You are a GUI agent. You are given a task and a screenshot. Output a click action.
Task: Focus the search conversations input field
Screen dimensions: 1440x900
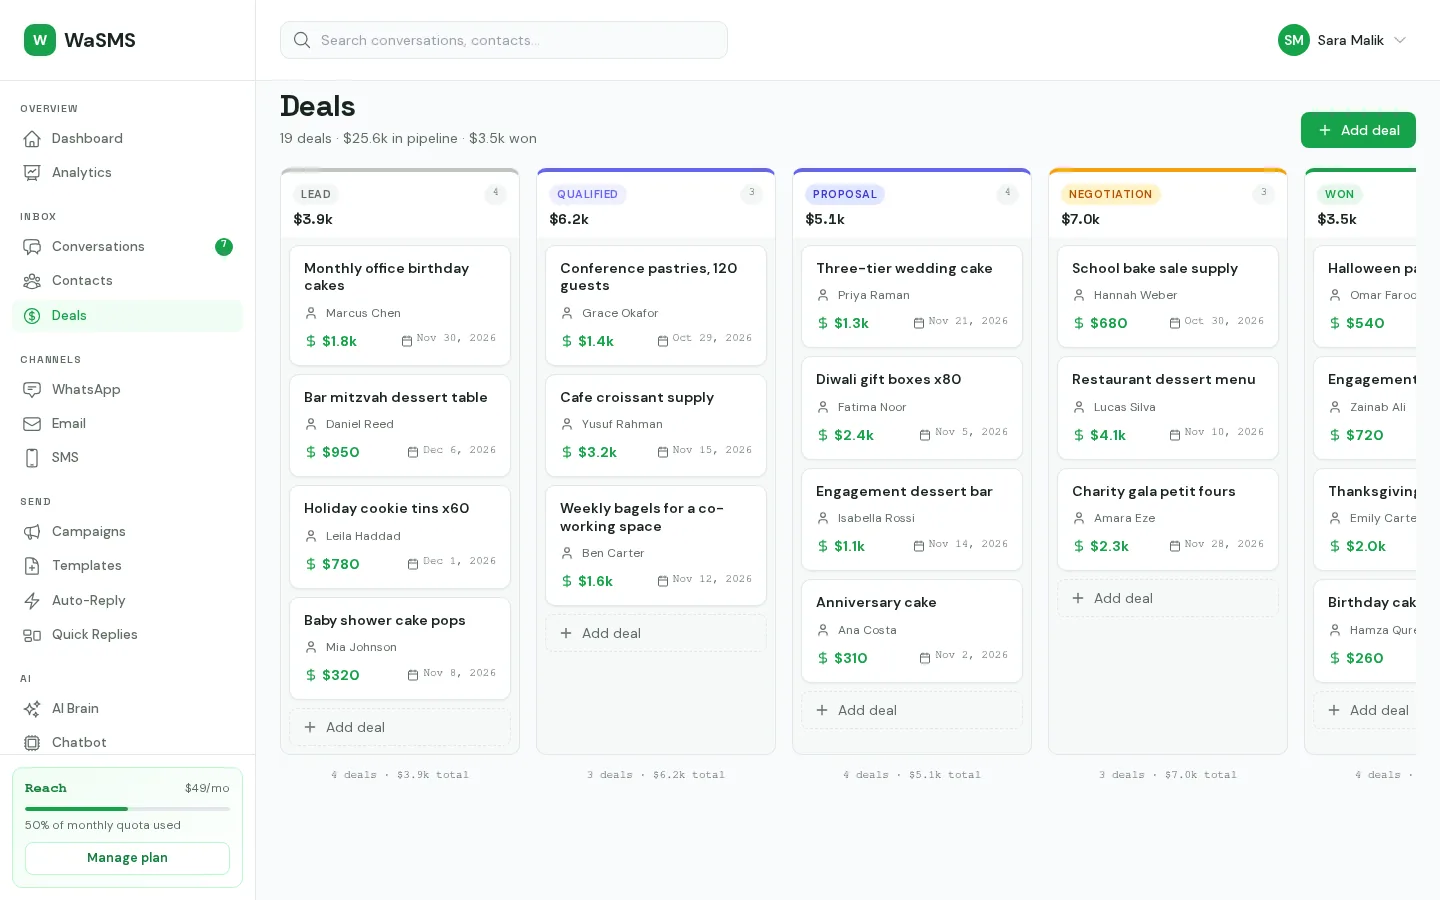tap(504, 40)
